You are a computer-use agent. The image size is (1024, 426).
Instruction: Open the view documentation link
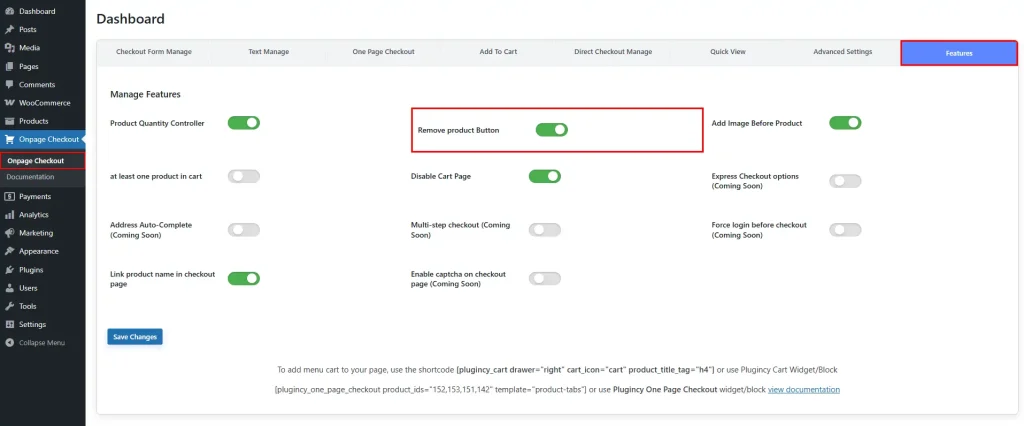[x=803, y=389]
